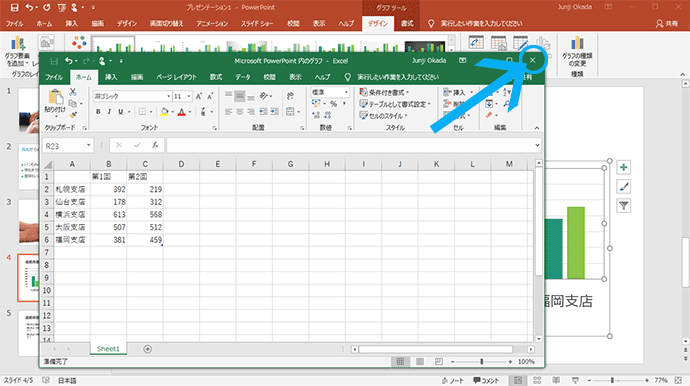The height and width of the screenshot is (386, 690).
Task: Add a new sheet with the plus icon
Action: [x=147, y=349]
